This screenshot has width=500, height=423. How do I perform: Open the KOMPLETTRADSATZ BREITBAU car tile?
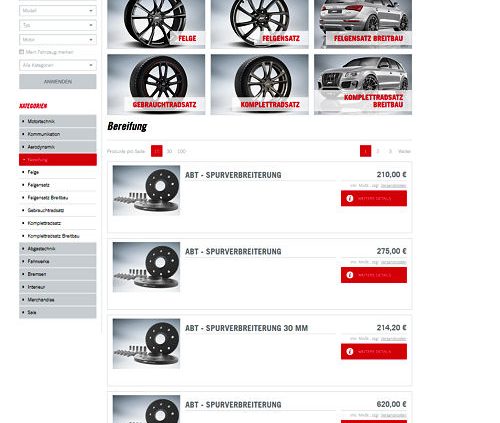click(363, 84)
